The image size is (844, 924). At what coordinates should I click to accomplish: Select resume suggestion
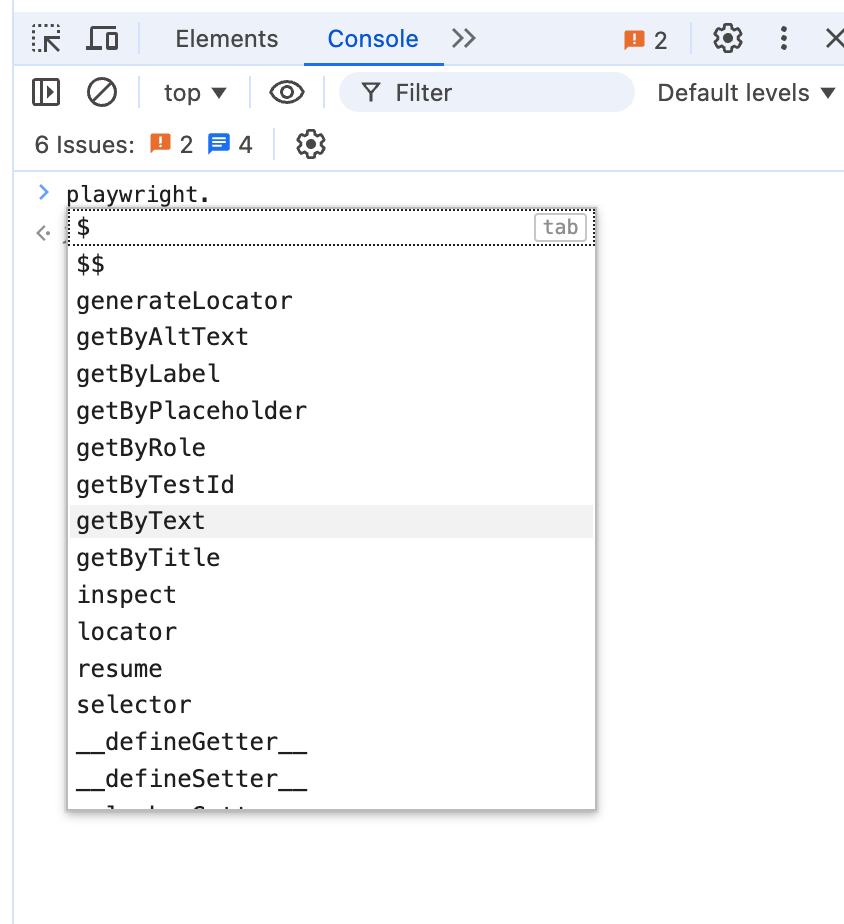click(x=332, y=669)
